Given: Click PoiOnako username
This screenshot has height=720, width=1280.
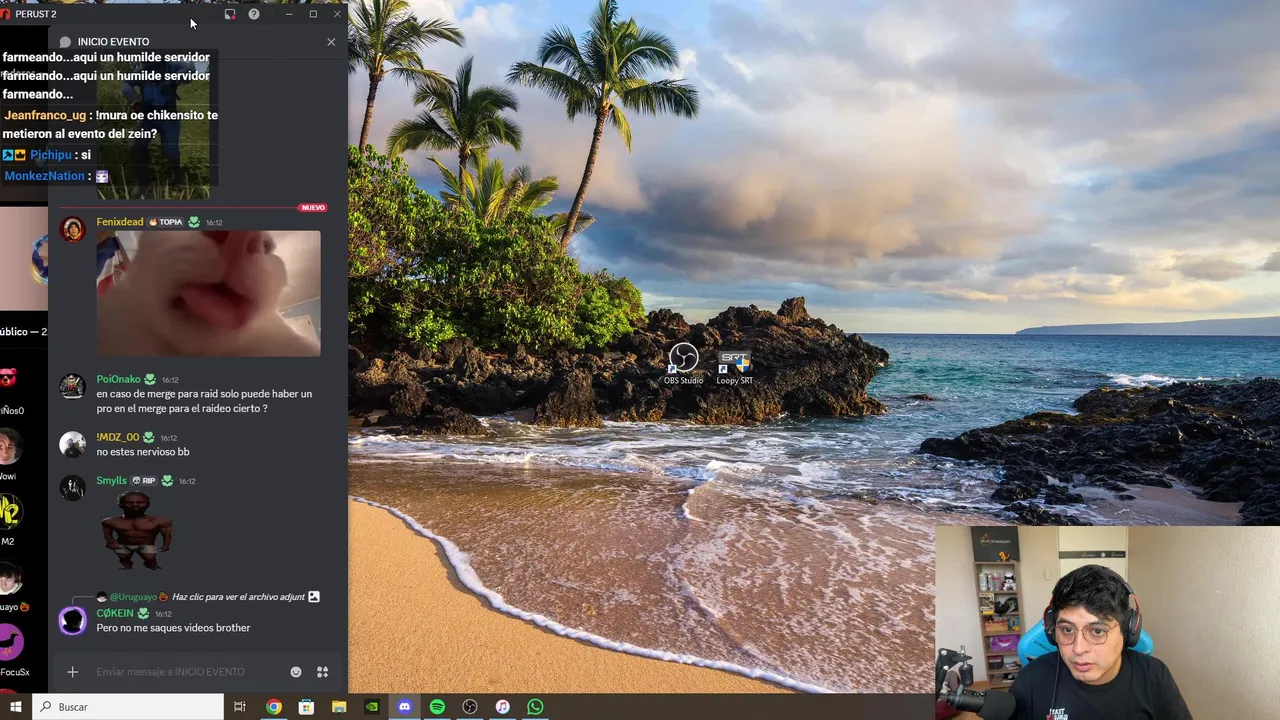Looking at the screenshot, I should (118, 379).
